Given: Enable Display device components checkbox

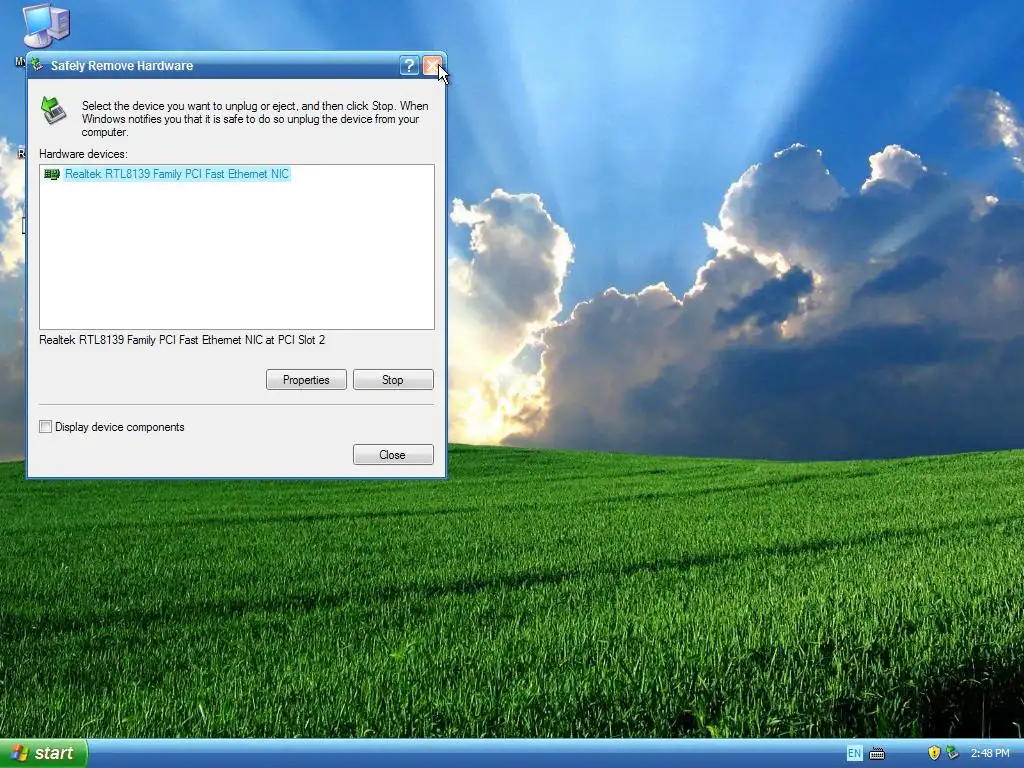Looking at the screenshot, I should (x=45, y=426).
